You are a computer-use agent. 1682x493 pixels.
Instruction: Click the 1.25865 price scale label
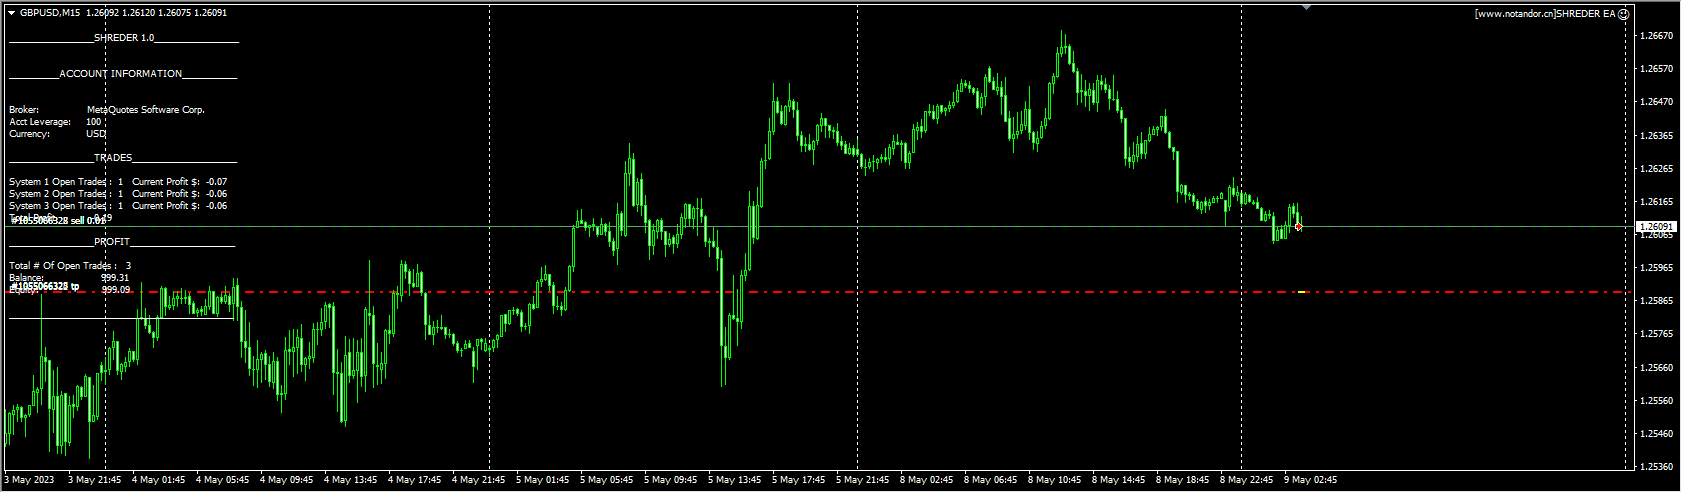tap(1657, 301)
